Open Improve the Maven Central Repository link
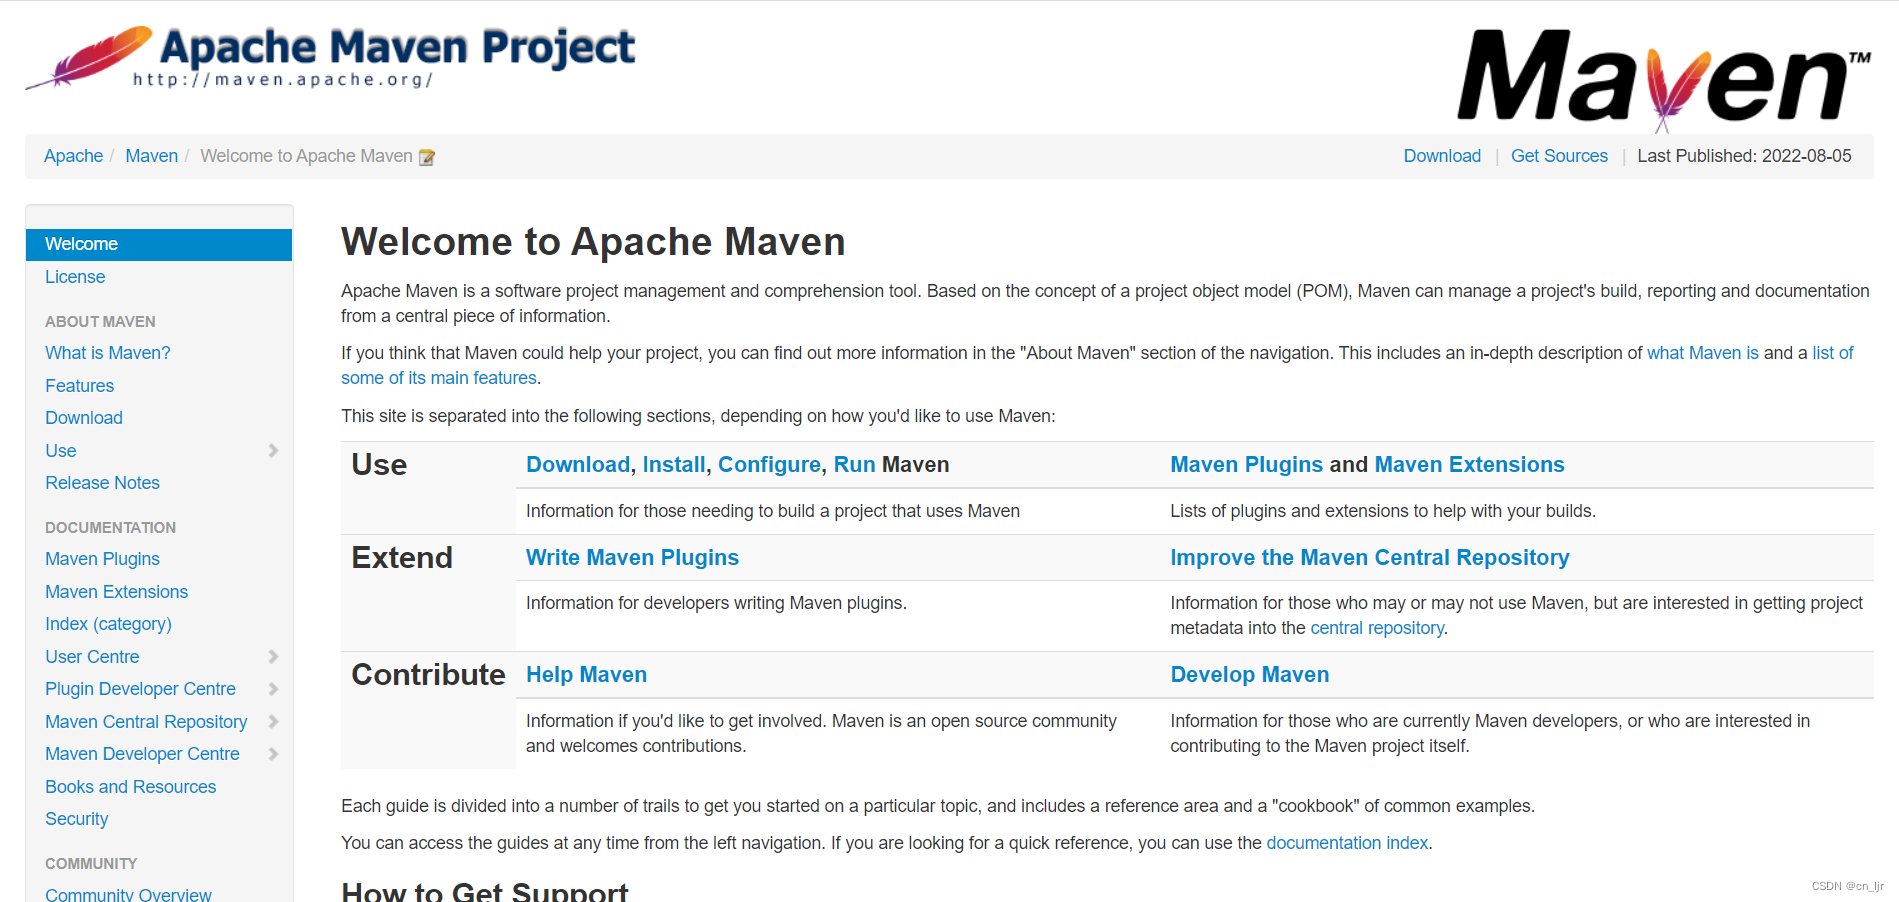Image resolution: width=1899 pixels, height=902 pixels. click(x=1369, y=558)
